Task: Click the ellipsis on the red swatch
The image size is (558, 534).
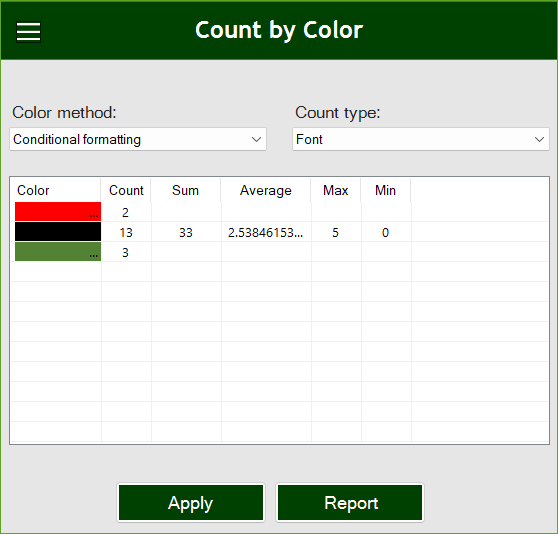Action: click(x=94, y=215)
